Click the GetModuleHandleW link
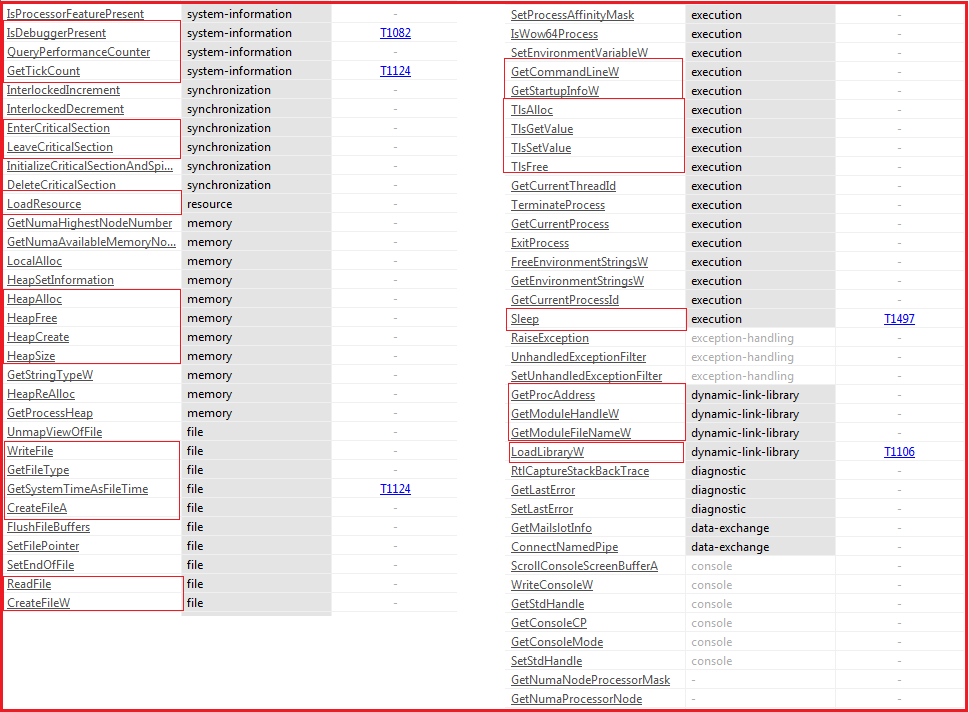969x712 pixels. pyautogui.click(x=565, y=414)
